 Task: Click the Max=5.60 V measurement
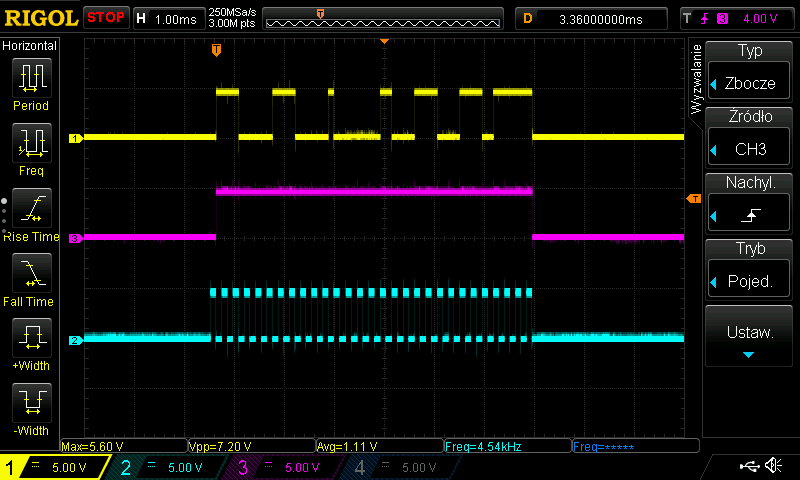(x=124, y=446)
